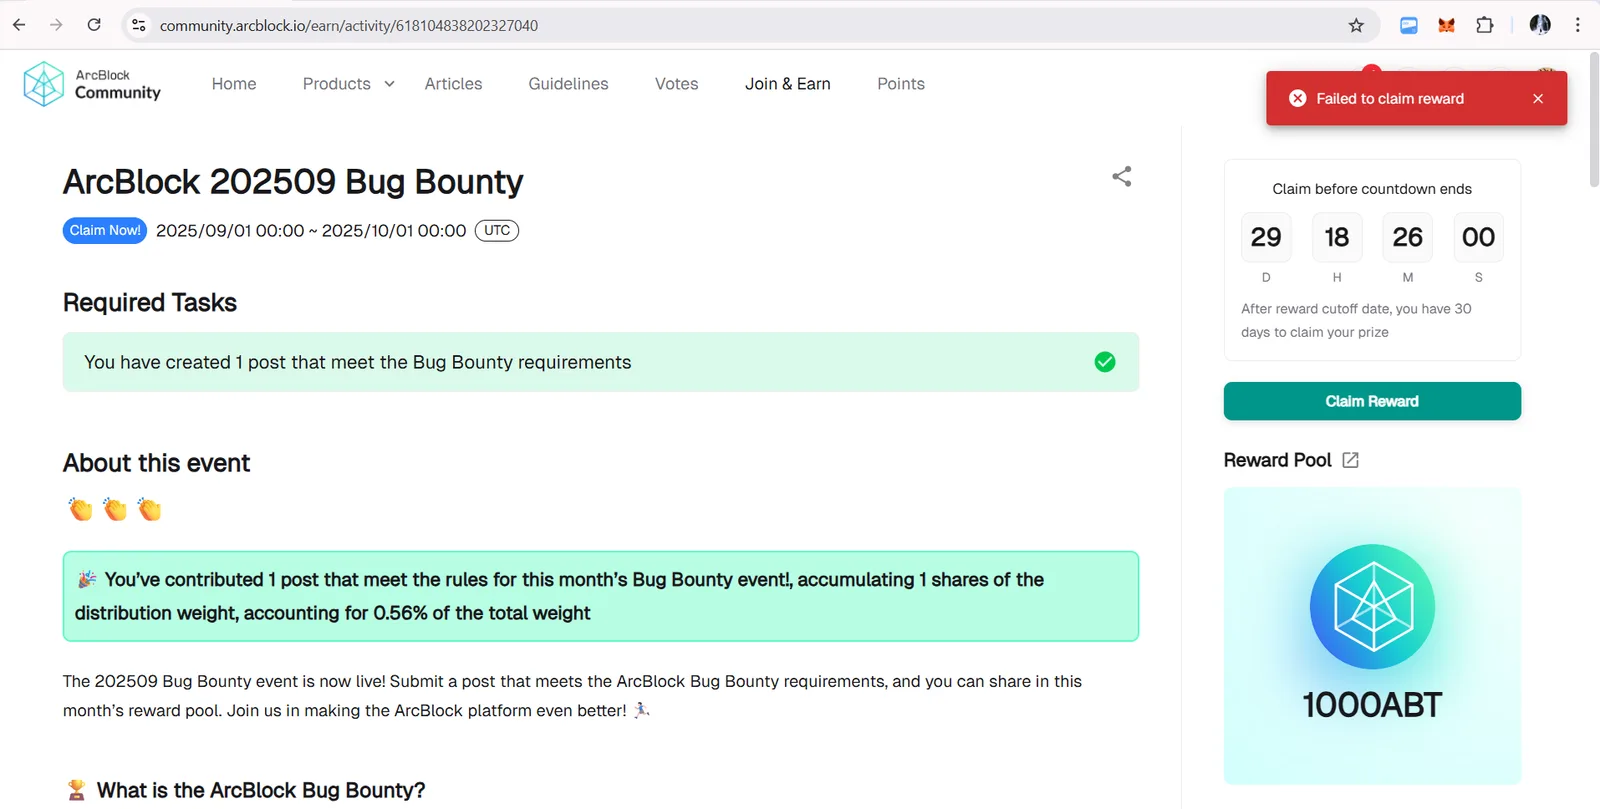Click the ABT token logo in Reward Pool

(x=1372, y=606)
